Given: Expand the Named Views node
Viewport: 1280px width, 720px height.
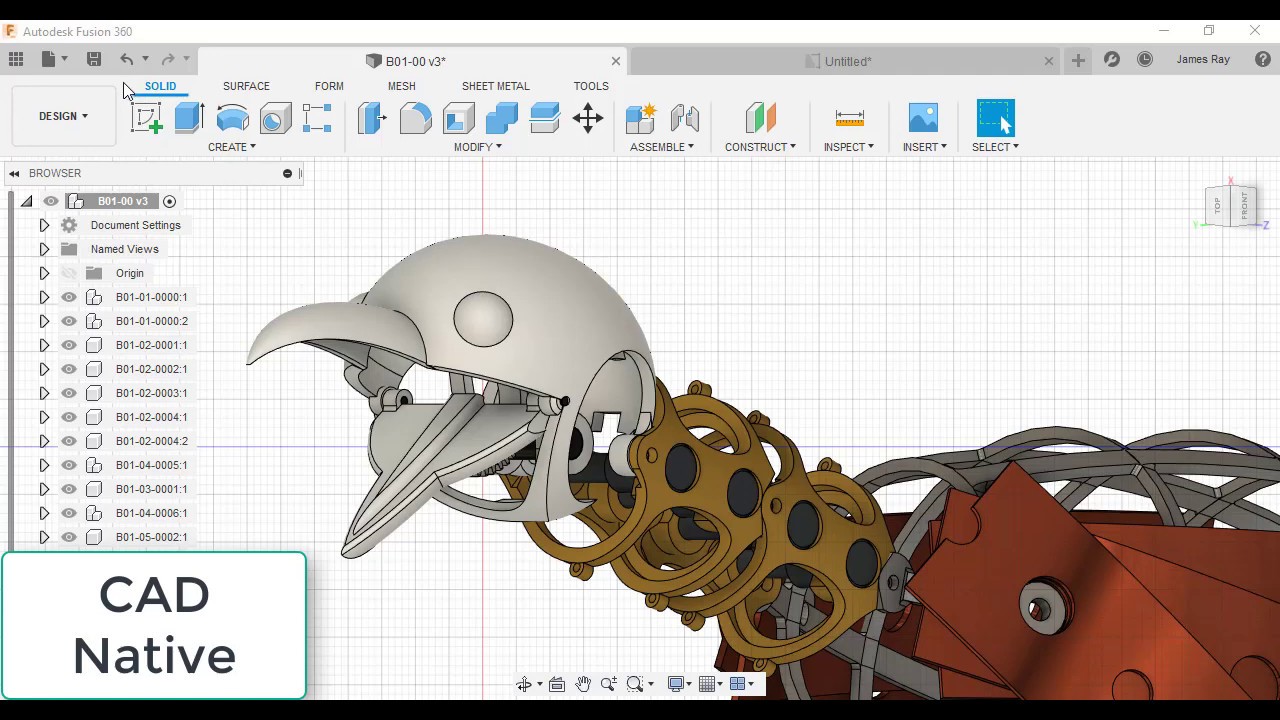Looking at the screenshot, I should pyautogui.click(x=44, y=249).
